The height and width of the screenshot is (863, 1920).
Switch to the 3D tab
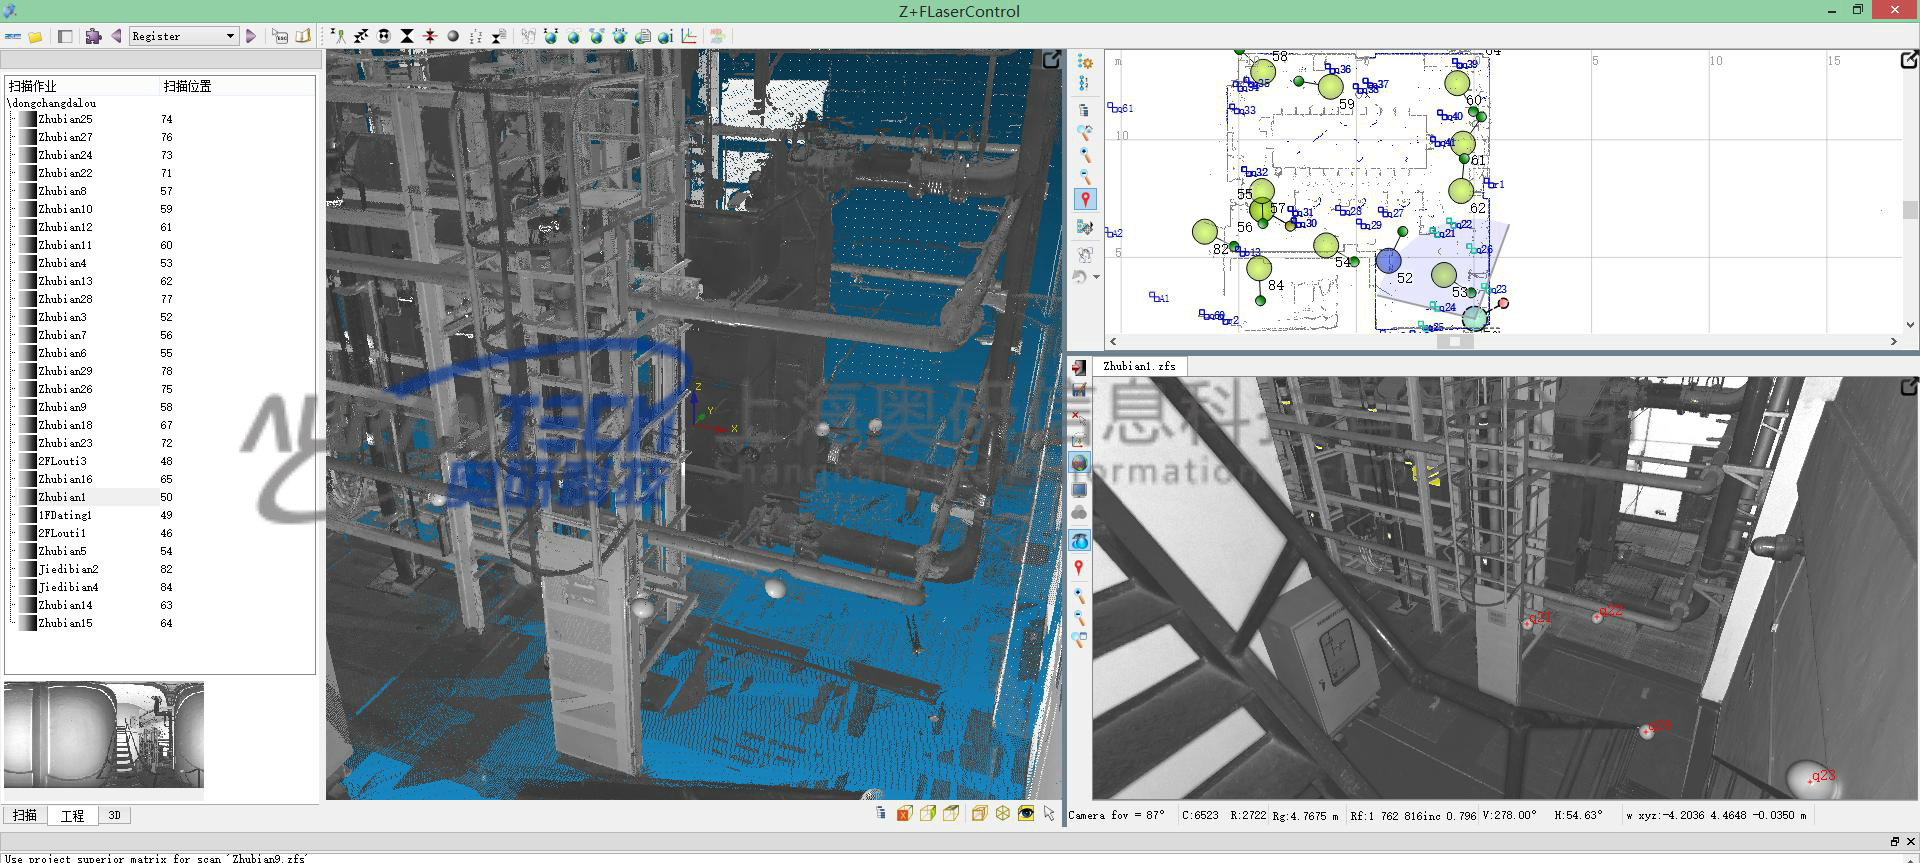tap(115, 815)
